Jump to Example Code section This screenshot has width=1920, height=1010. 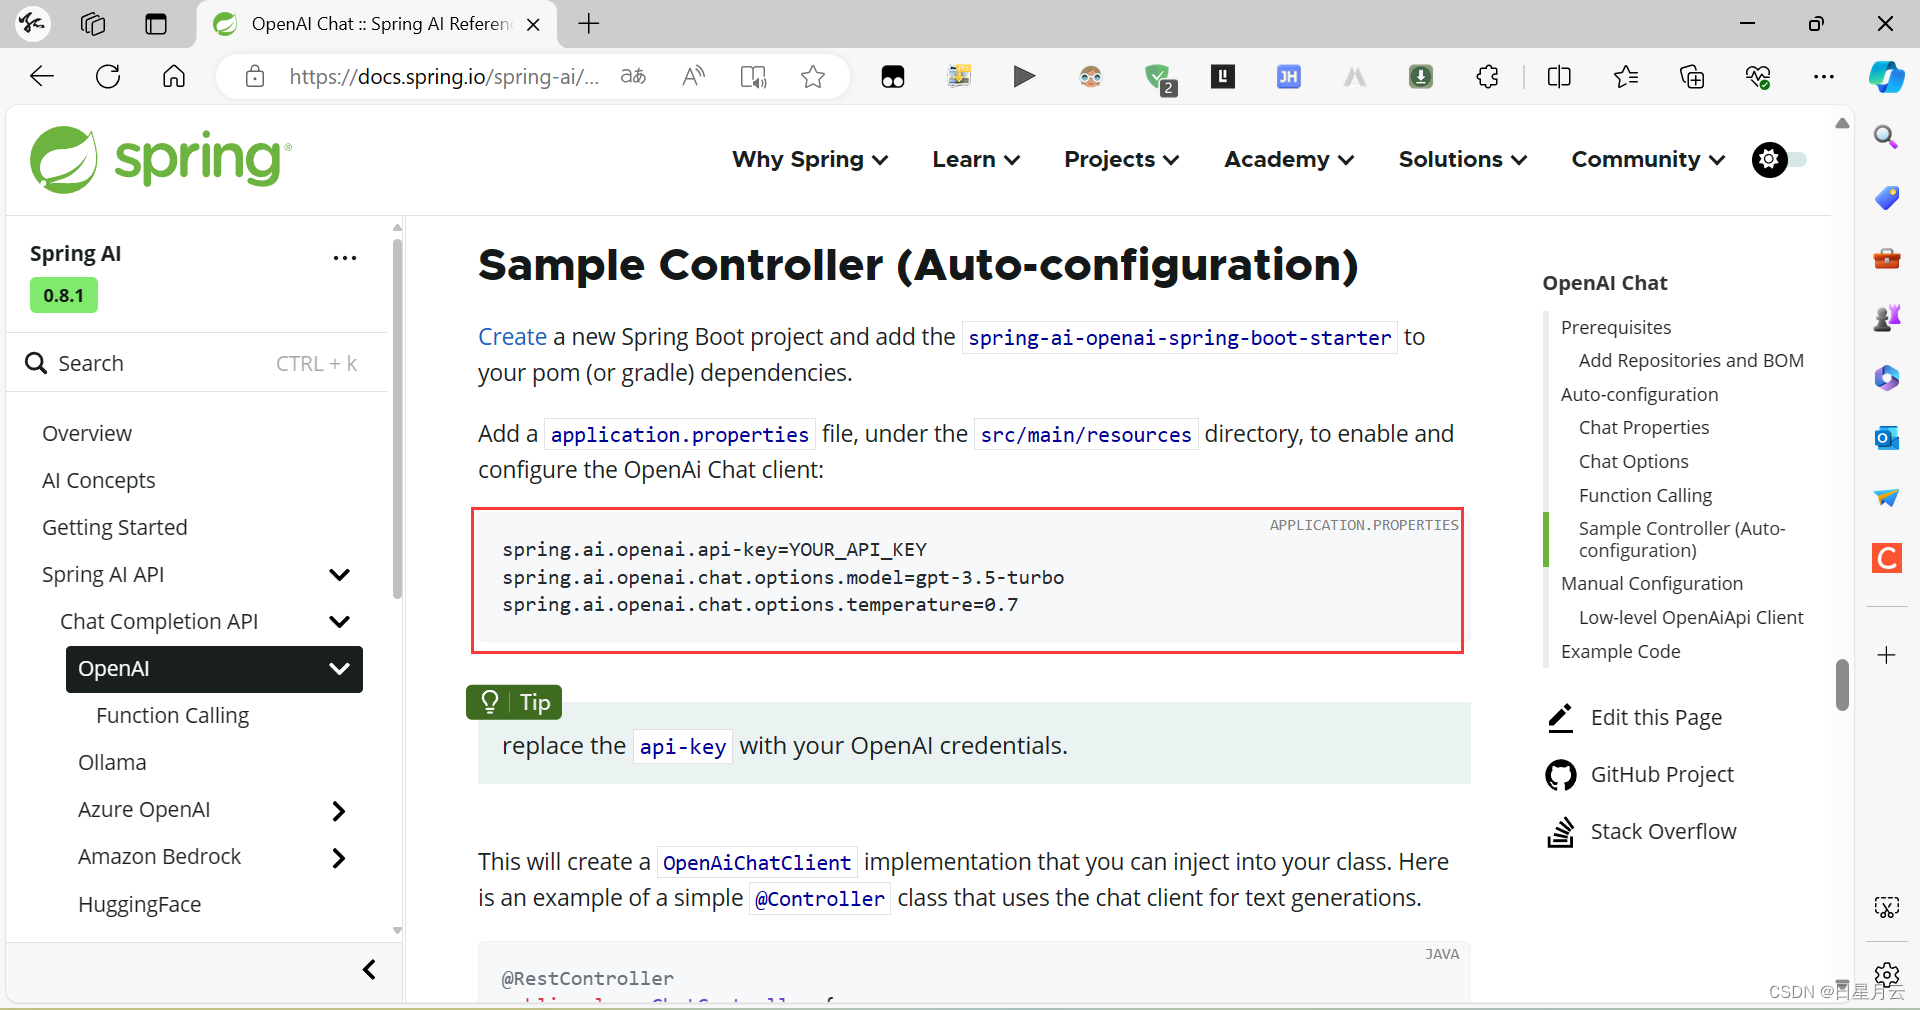1621,651
